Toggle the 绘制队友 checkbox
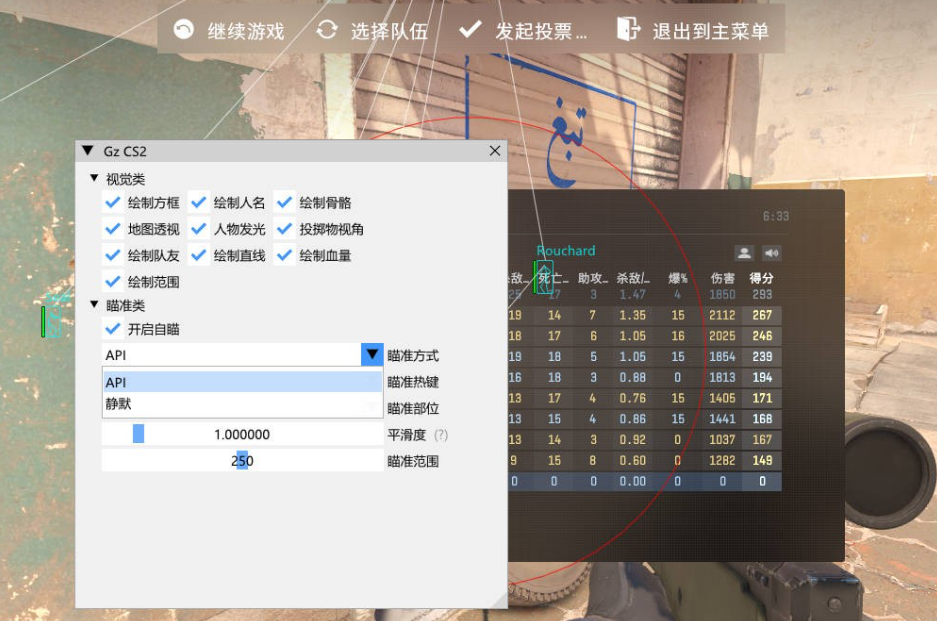This screenshot has width=937, height=621. coord(112,255)
